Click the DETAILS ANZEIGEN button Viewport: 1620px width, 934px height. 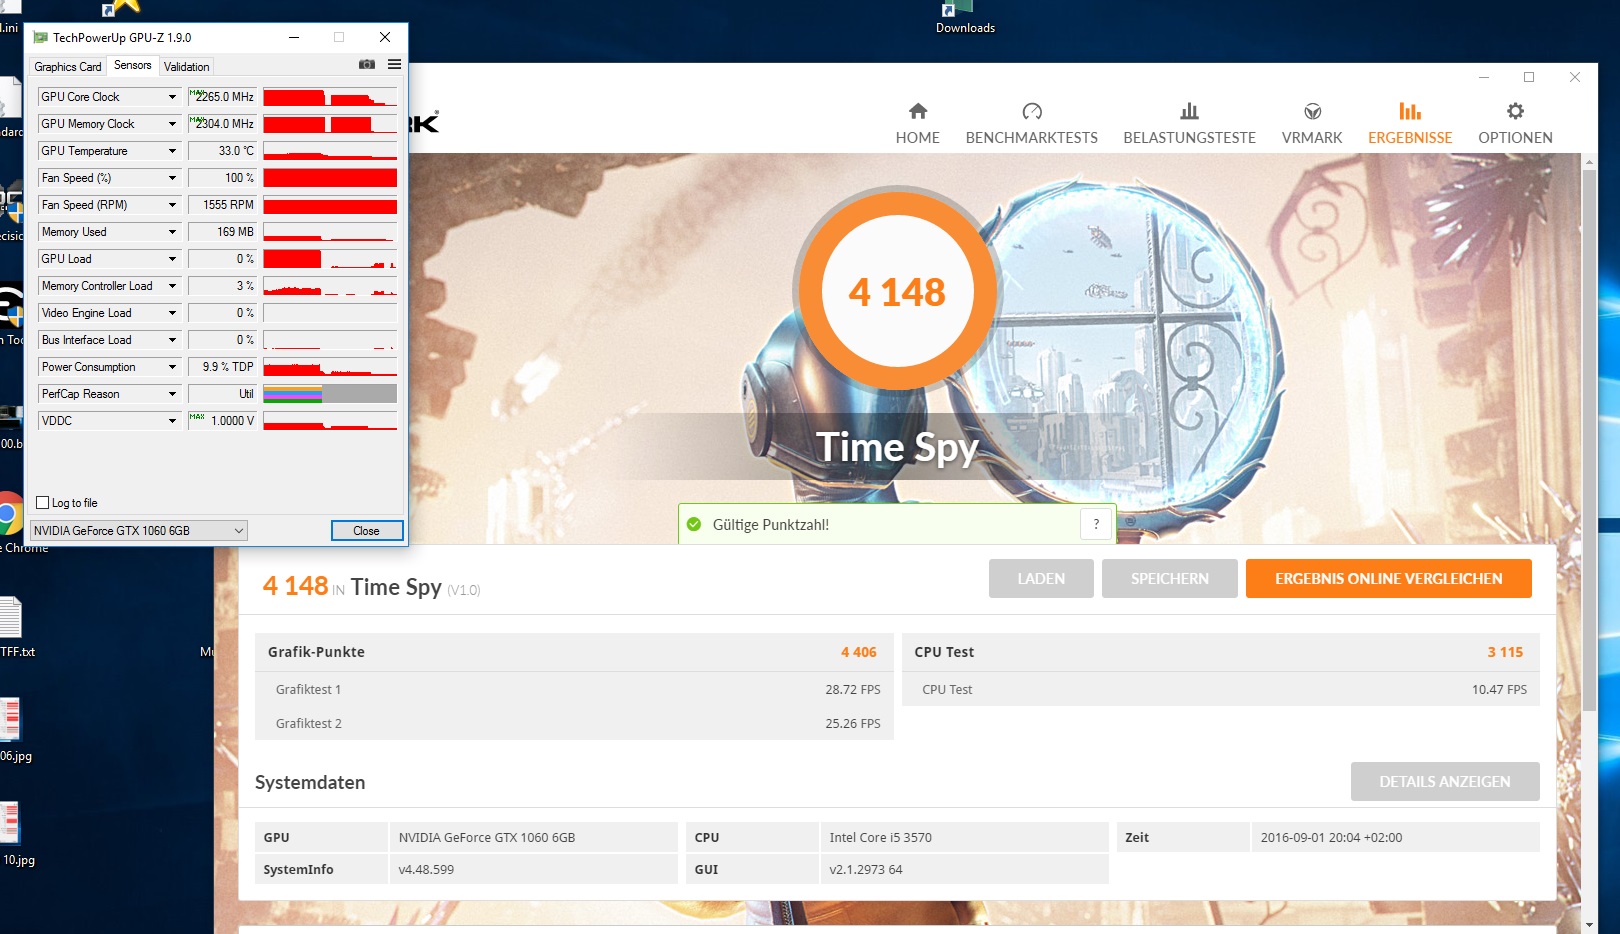point(1445,782)
